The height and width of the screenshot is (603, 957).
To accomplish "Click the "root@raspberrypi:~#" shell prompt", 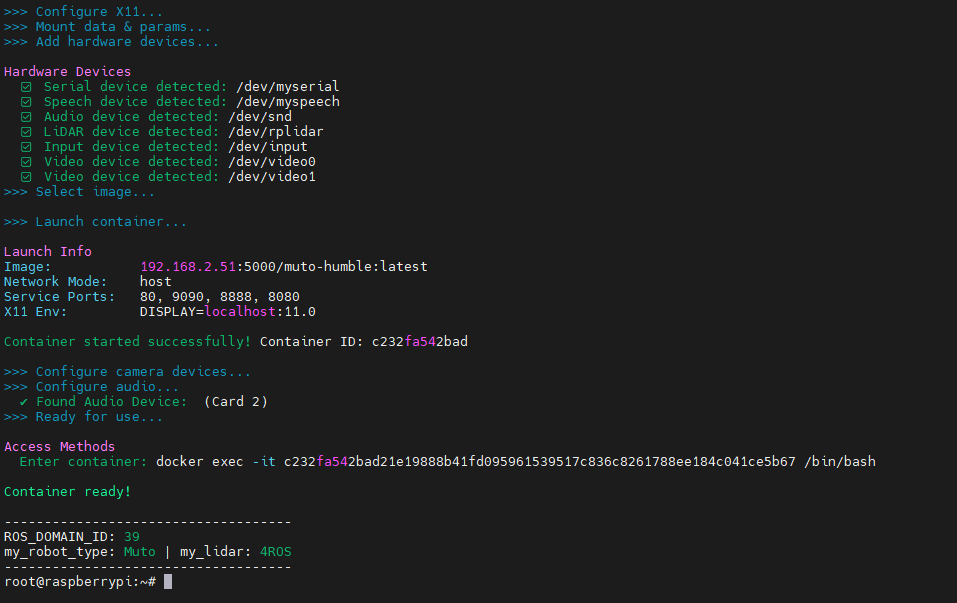I will [x=80, y=582].
